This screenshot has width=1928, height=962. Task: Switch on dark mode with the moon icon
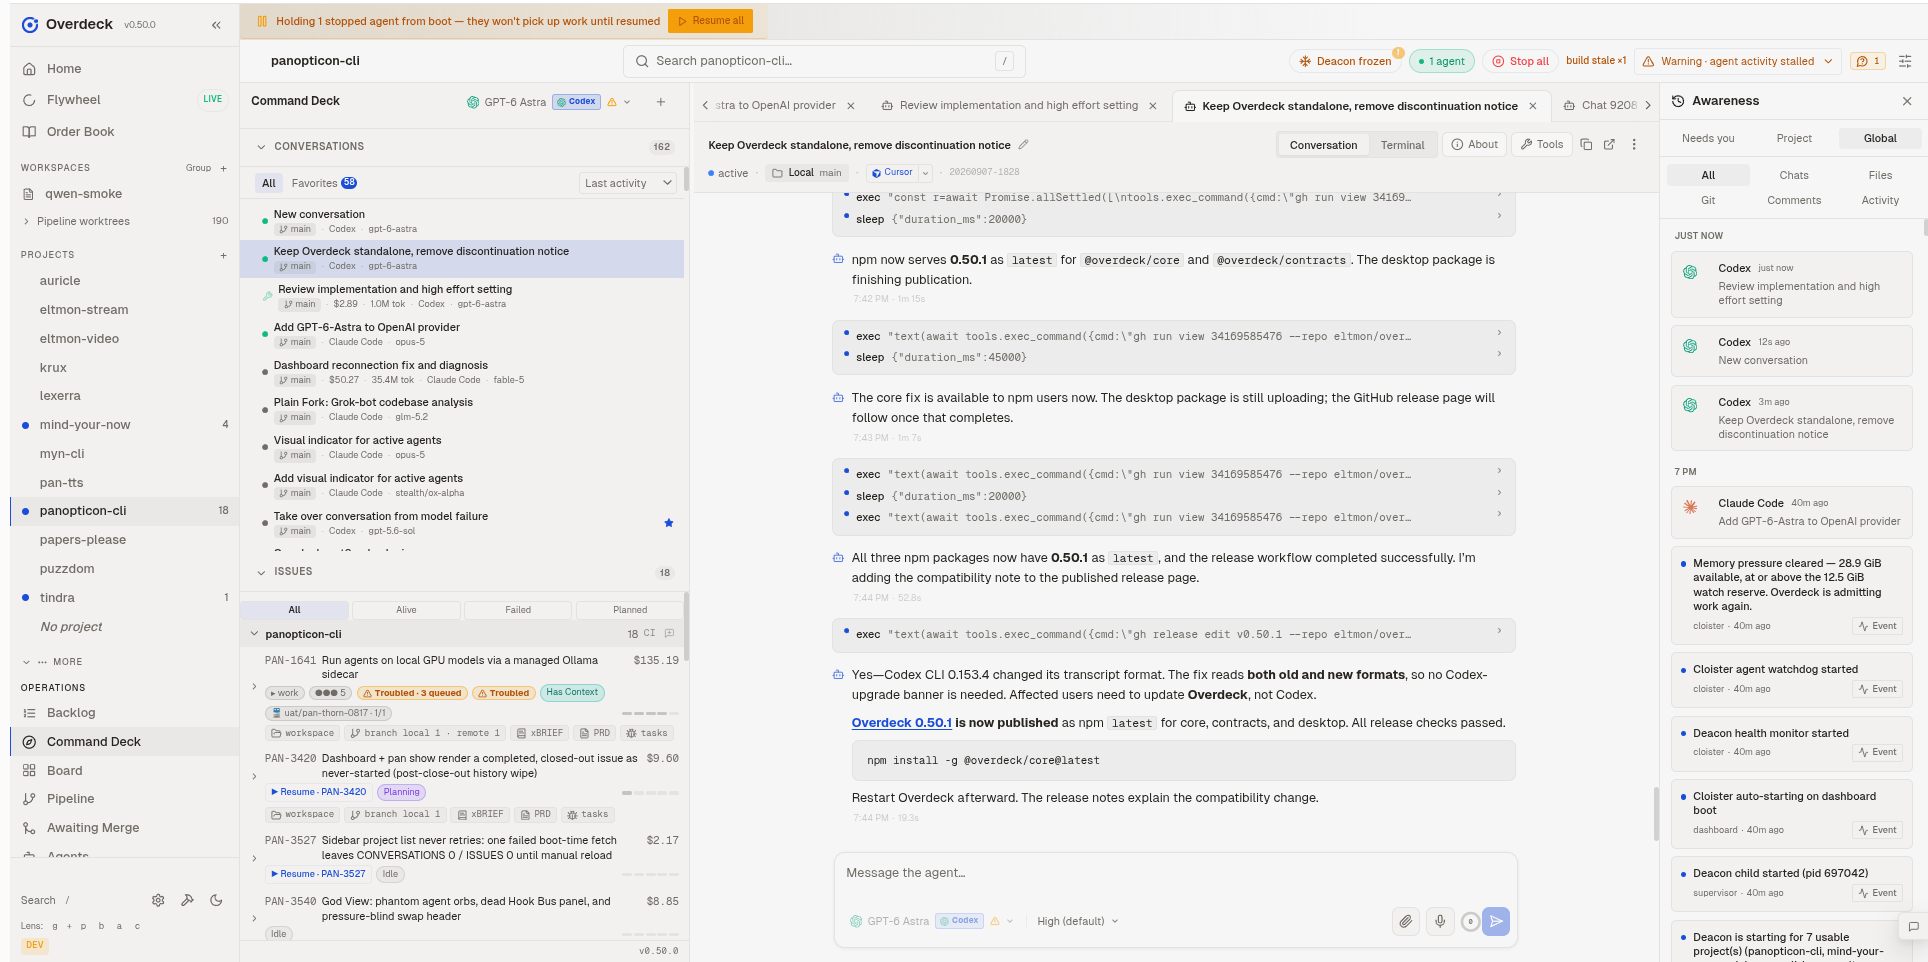[x=216, y=900]
